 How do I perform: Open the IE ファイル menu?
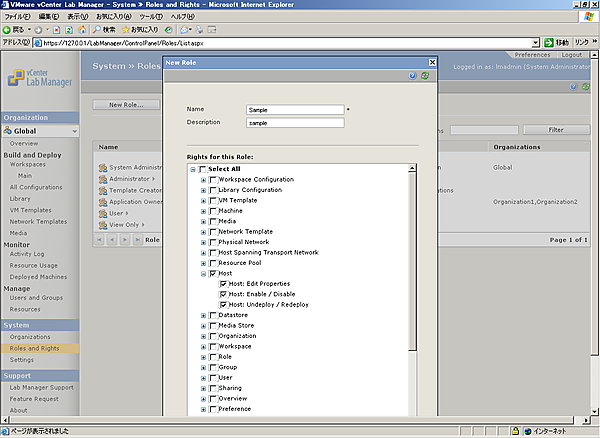[x=18, y=17]
